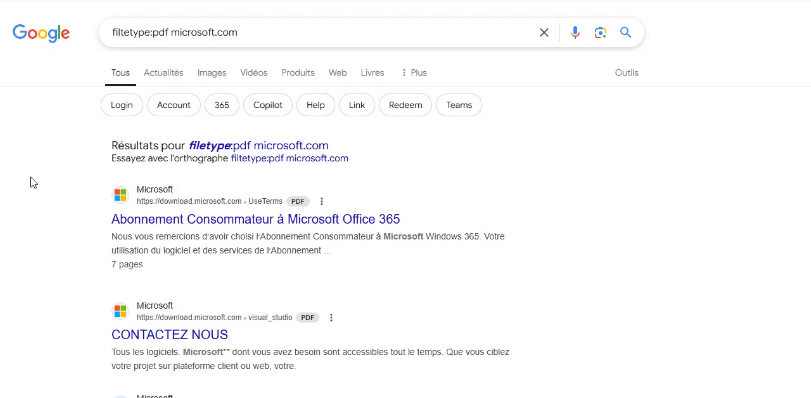Open the Outils search tools
This screenshot has height=398, width=811.
click(x=627, y=73)
